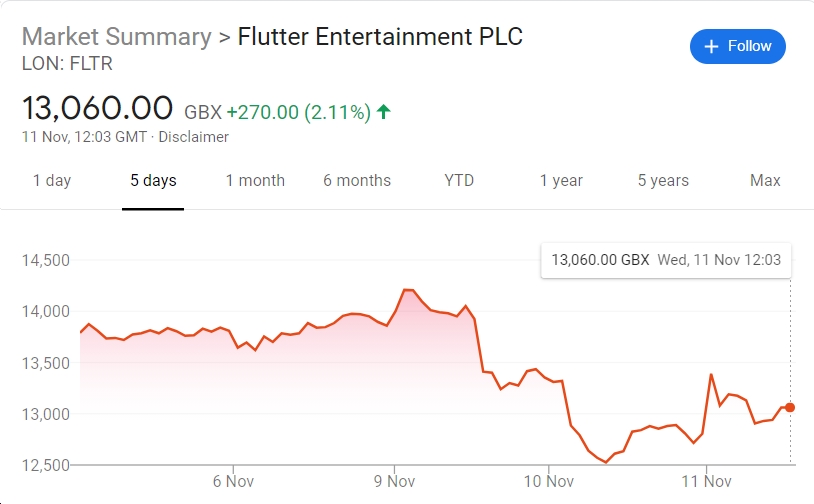Click the 9 Nov date label
Viewport: 814px width, 504px height.
(394, 481)
